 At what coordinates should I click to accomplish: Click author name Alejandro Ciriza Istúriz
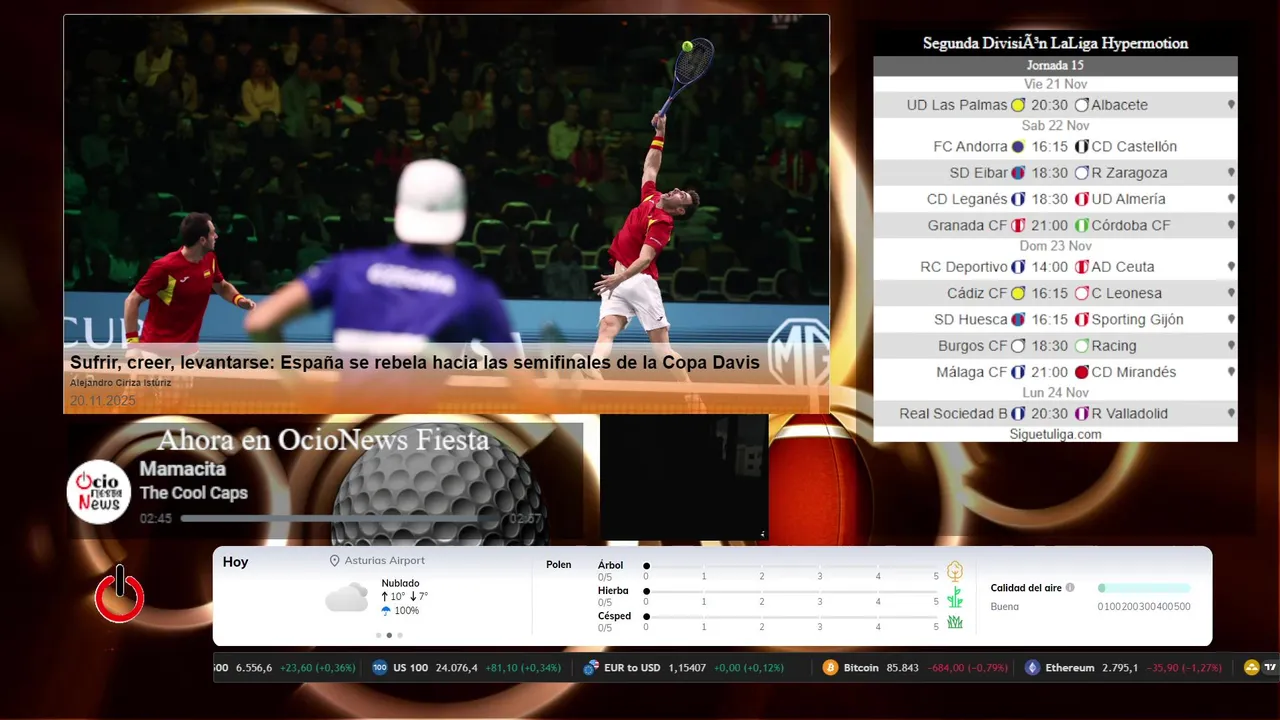click(x=121, y=383)
